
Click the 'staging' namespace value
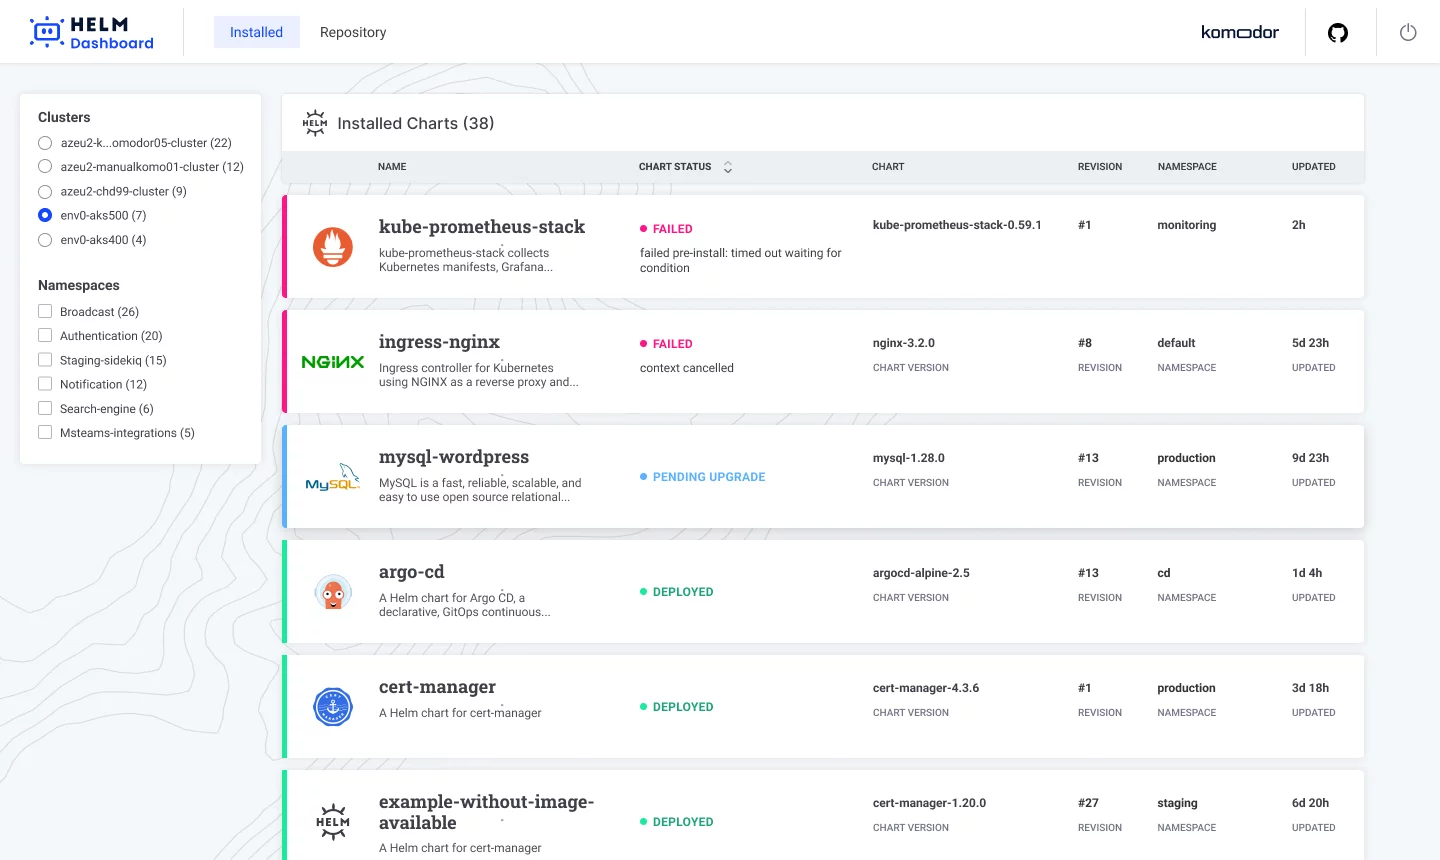point(1178,803)
